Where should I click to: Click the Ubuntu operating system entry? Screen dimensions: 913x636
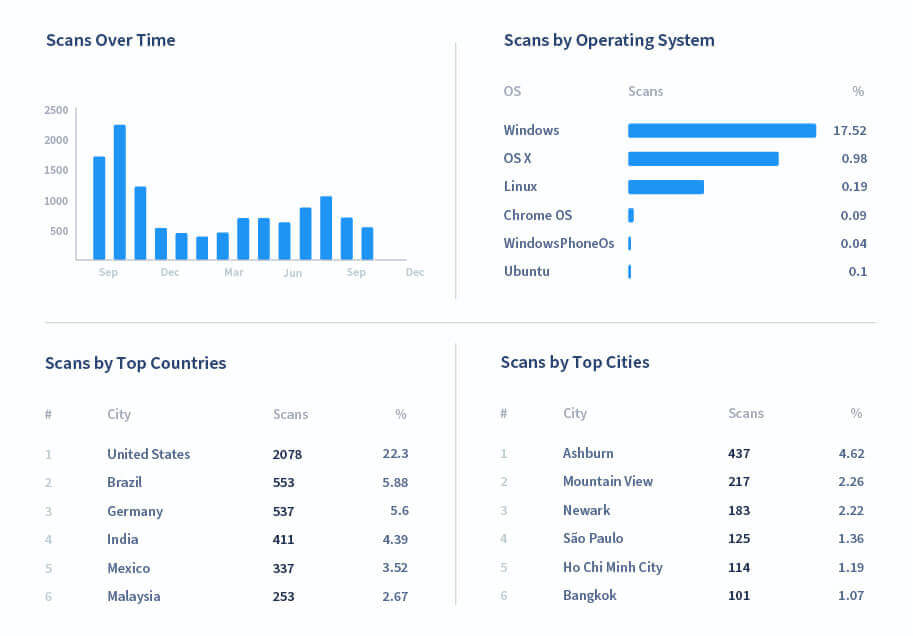pos(526,271)
